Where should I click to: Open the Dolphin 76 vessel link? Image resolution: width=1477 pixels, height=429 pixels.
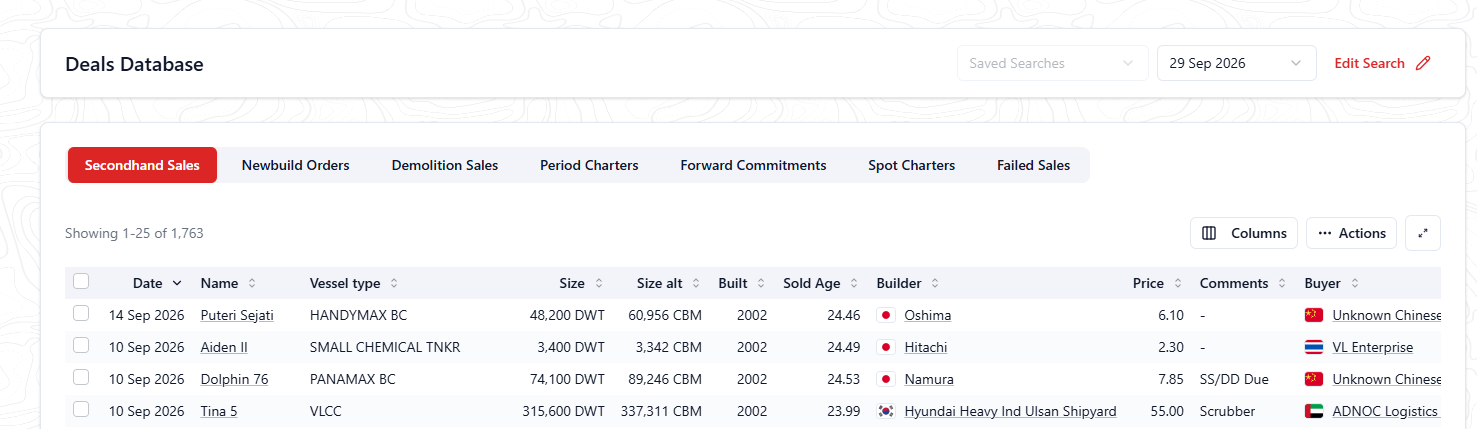click(x=234, y=379)
